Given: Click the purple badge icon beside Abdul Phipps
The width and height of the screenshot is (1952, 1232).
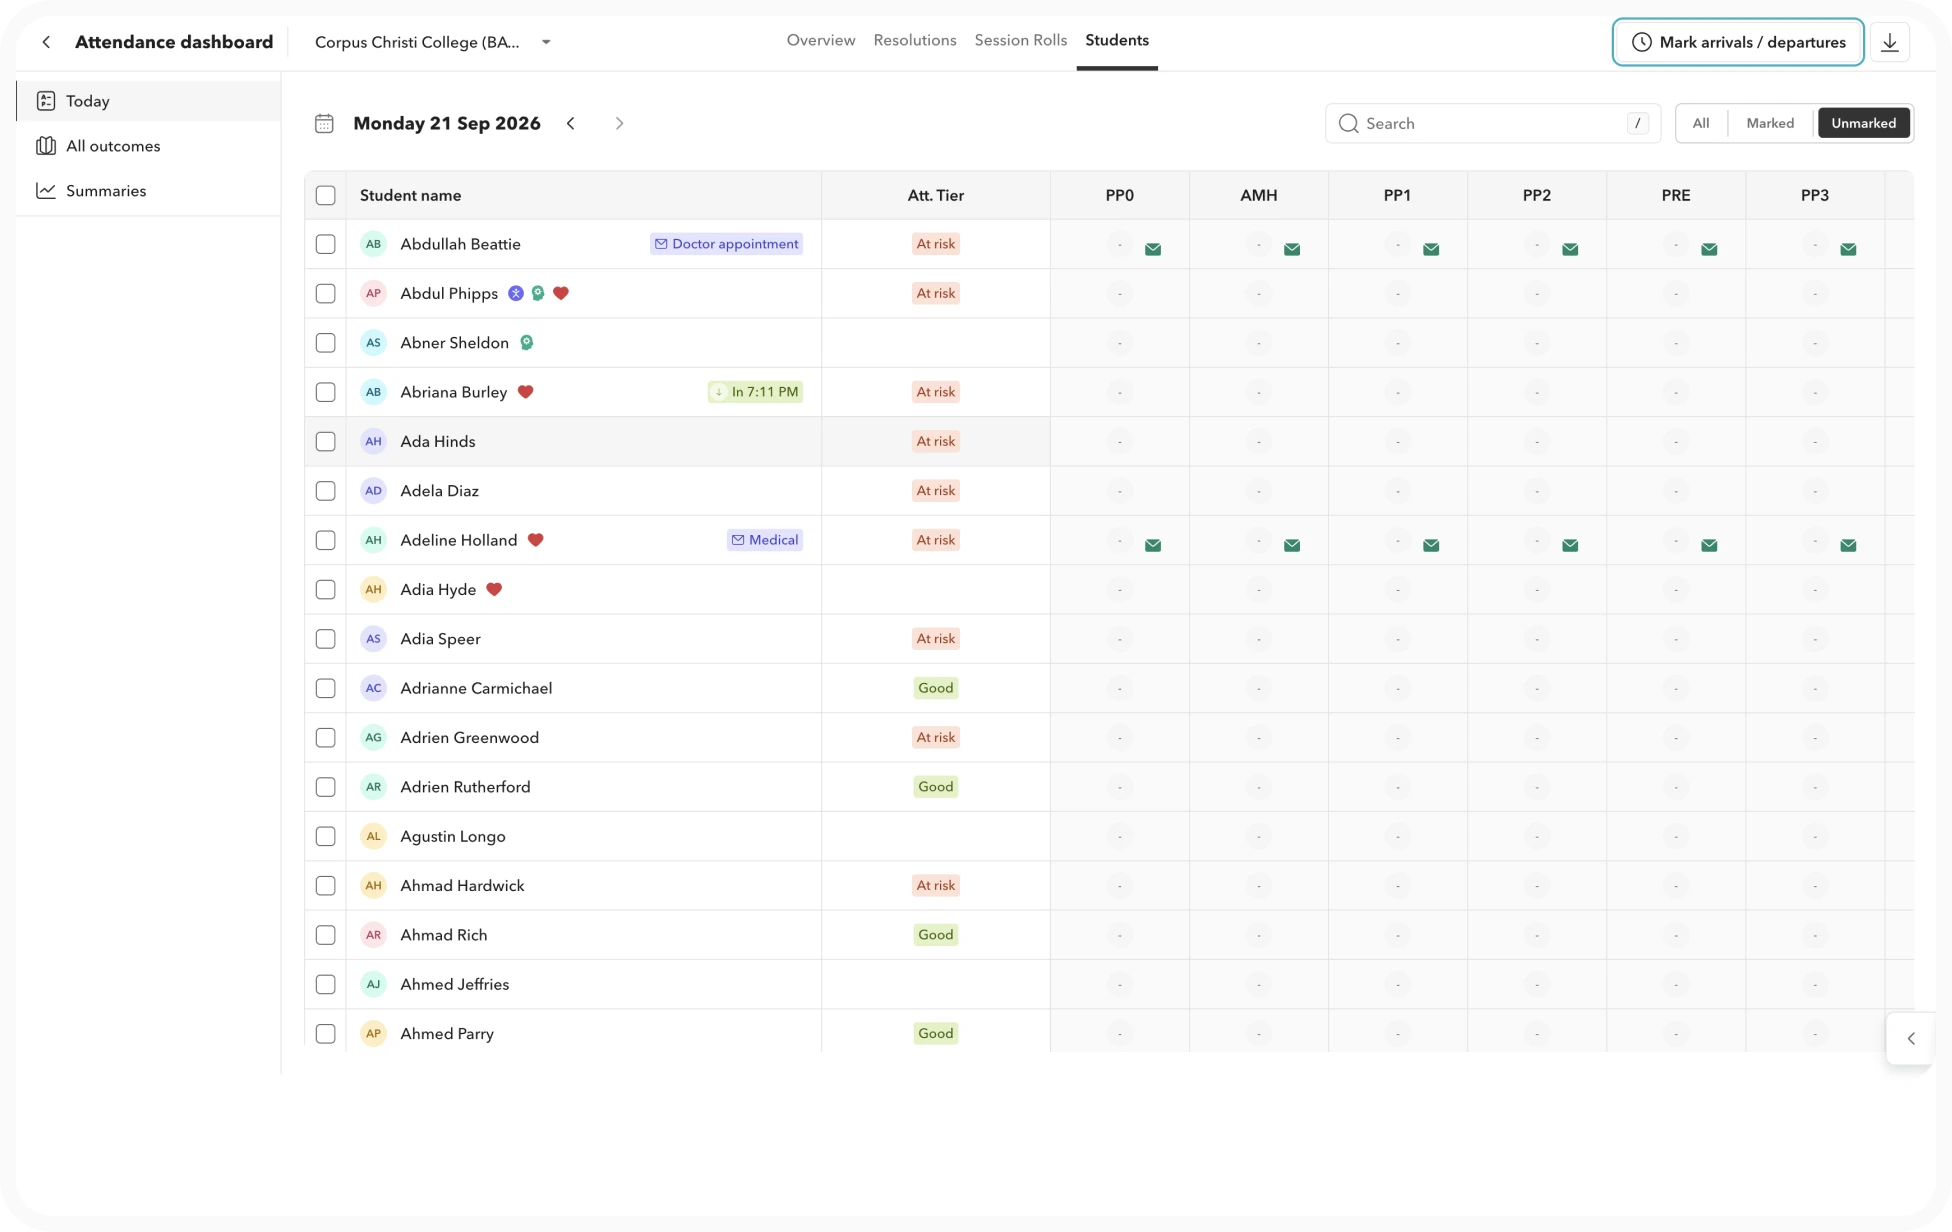Looking at the screenshot, I should pyautogui.click(x=516, y=293).
